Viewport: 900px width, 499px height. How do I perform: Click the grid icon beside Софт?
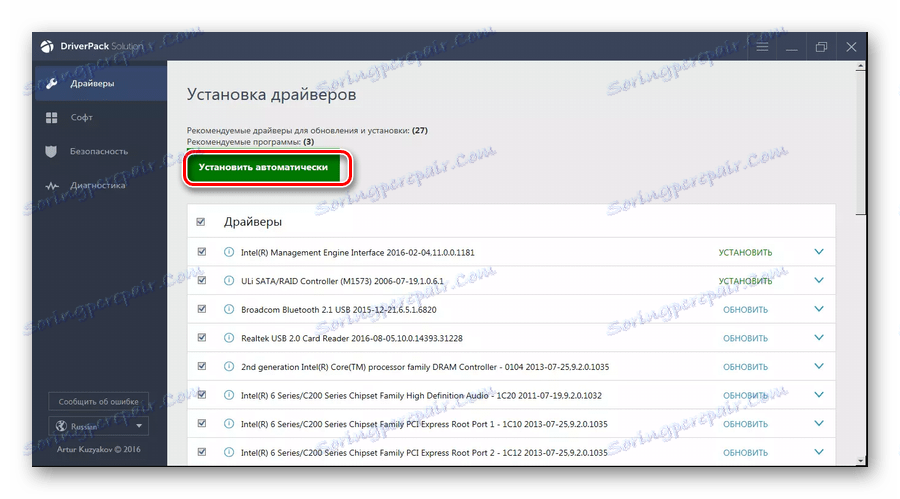pyautogui.click(x=52, y=118)
